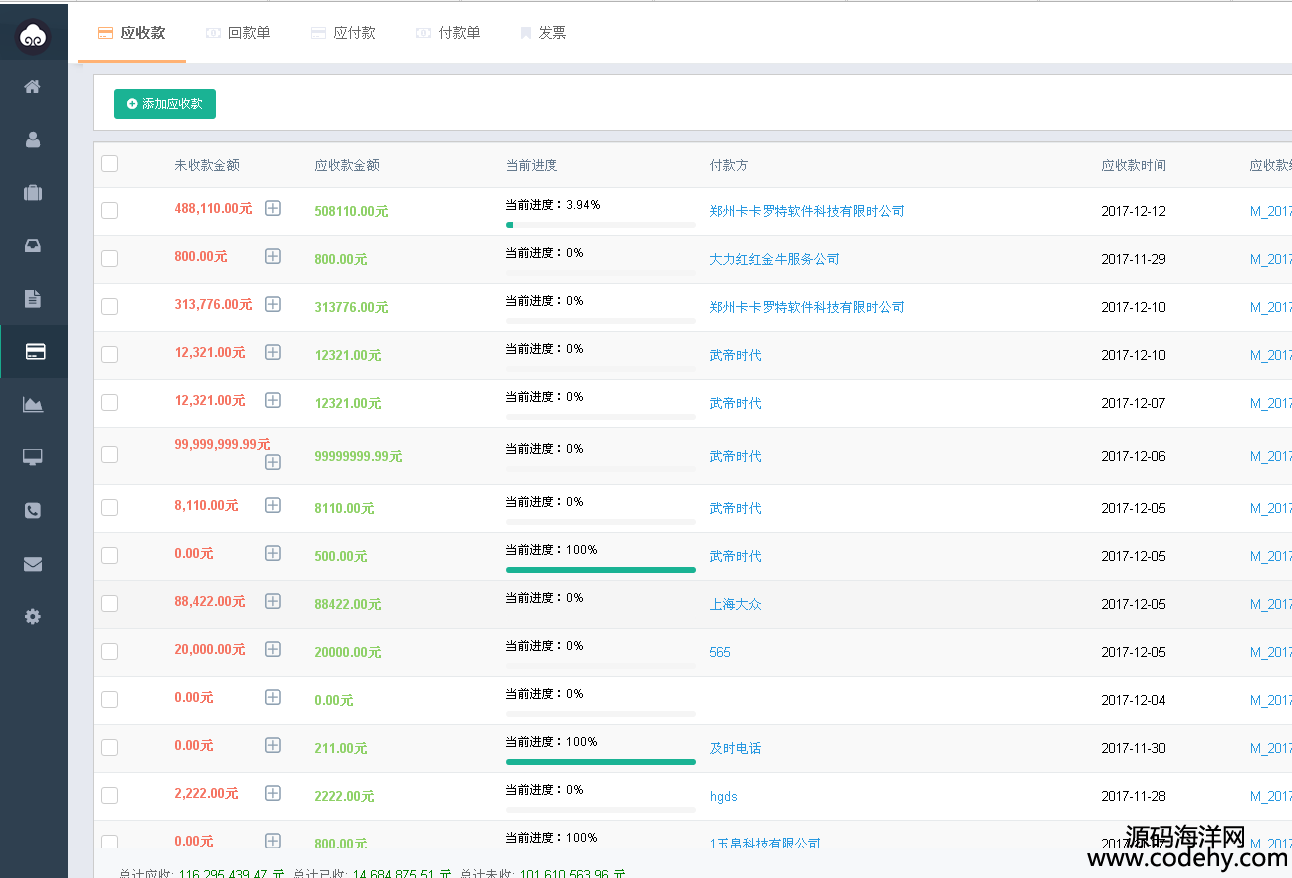Viewport: 1292px width, 878px height.
Task: Expand the 20,000.00元 row plus icon
Action: click(273, 649)
